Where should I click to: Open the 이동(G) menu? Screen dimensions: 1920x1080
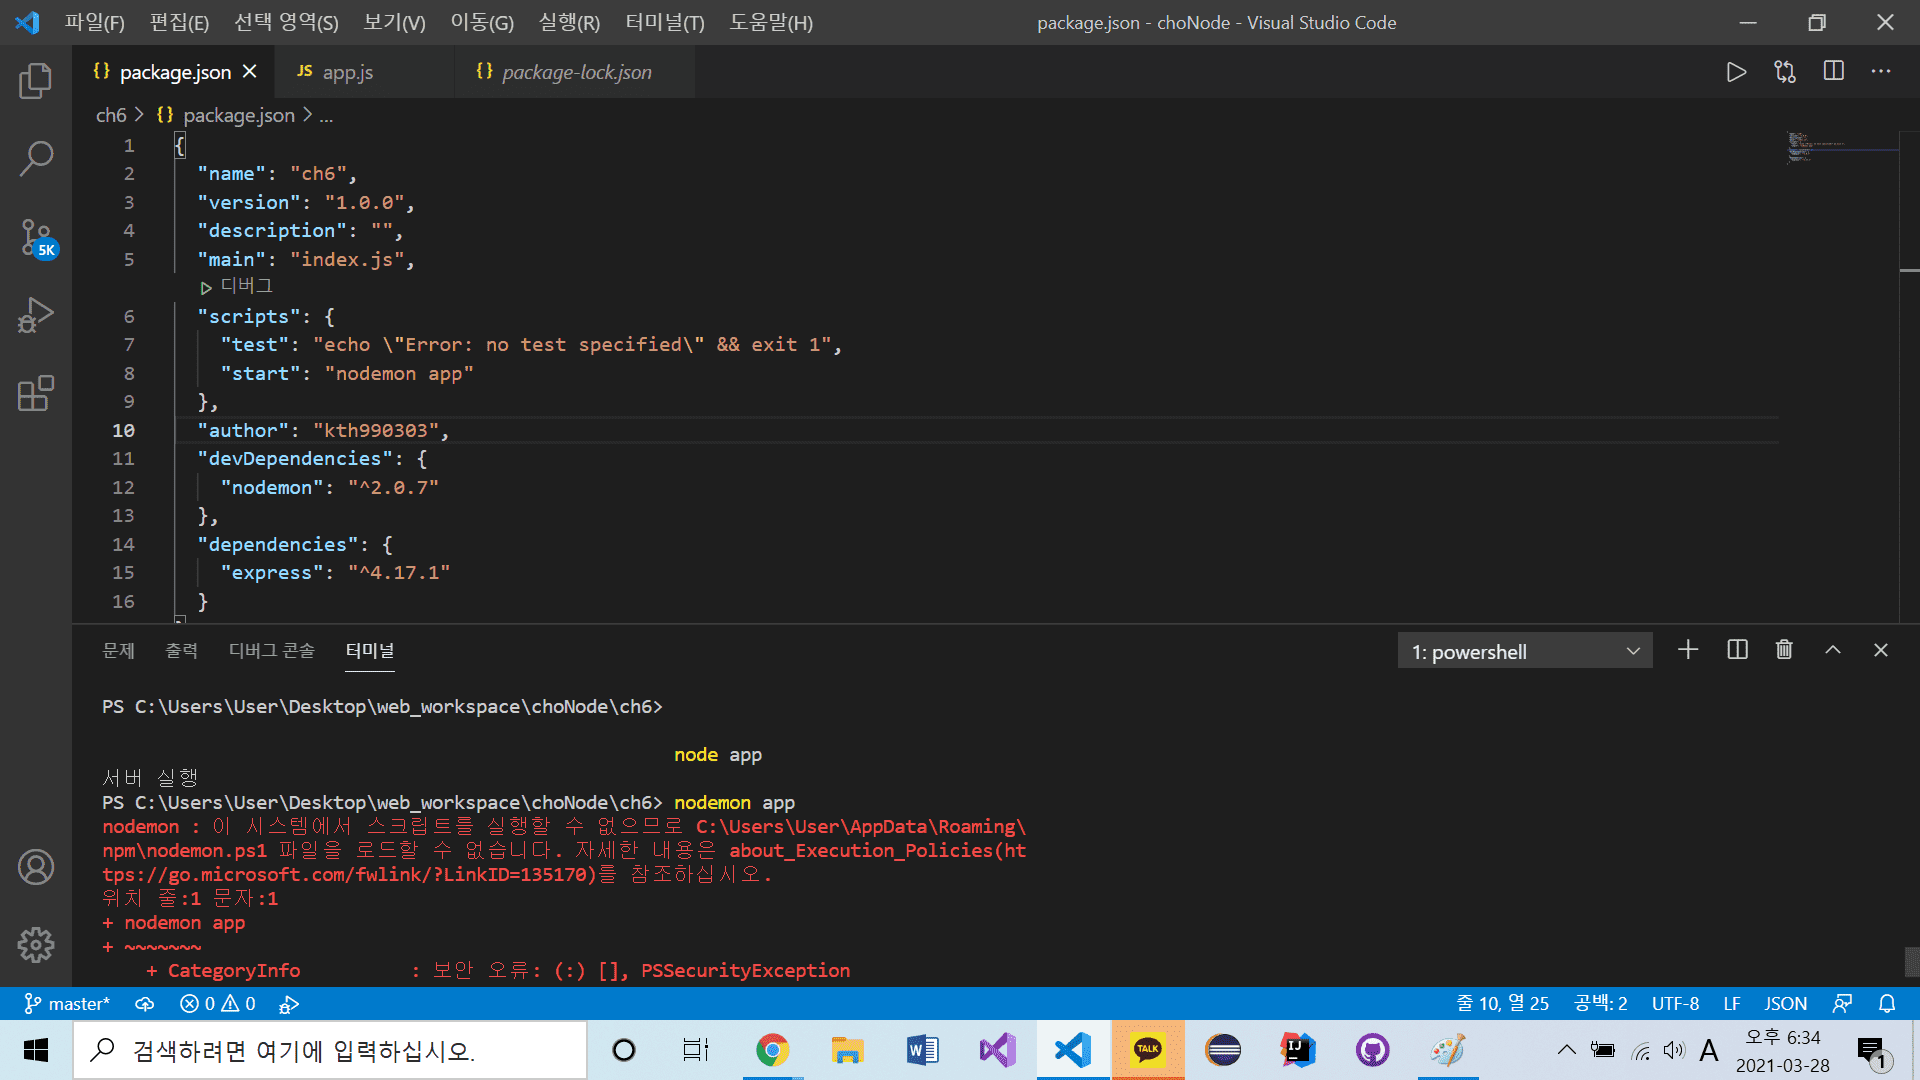(482, 22)
